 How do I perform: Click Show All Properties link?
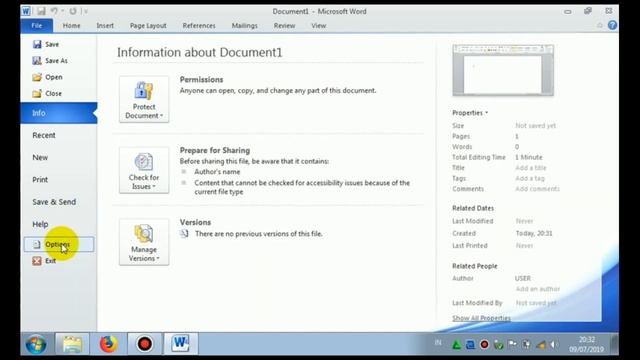click(x=481, y=318)
